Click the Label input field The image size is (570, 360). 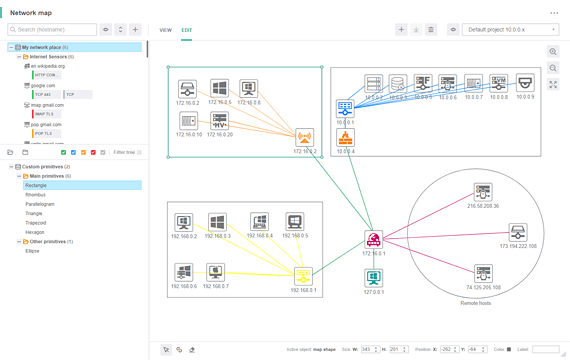(x=546, y=349)
